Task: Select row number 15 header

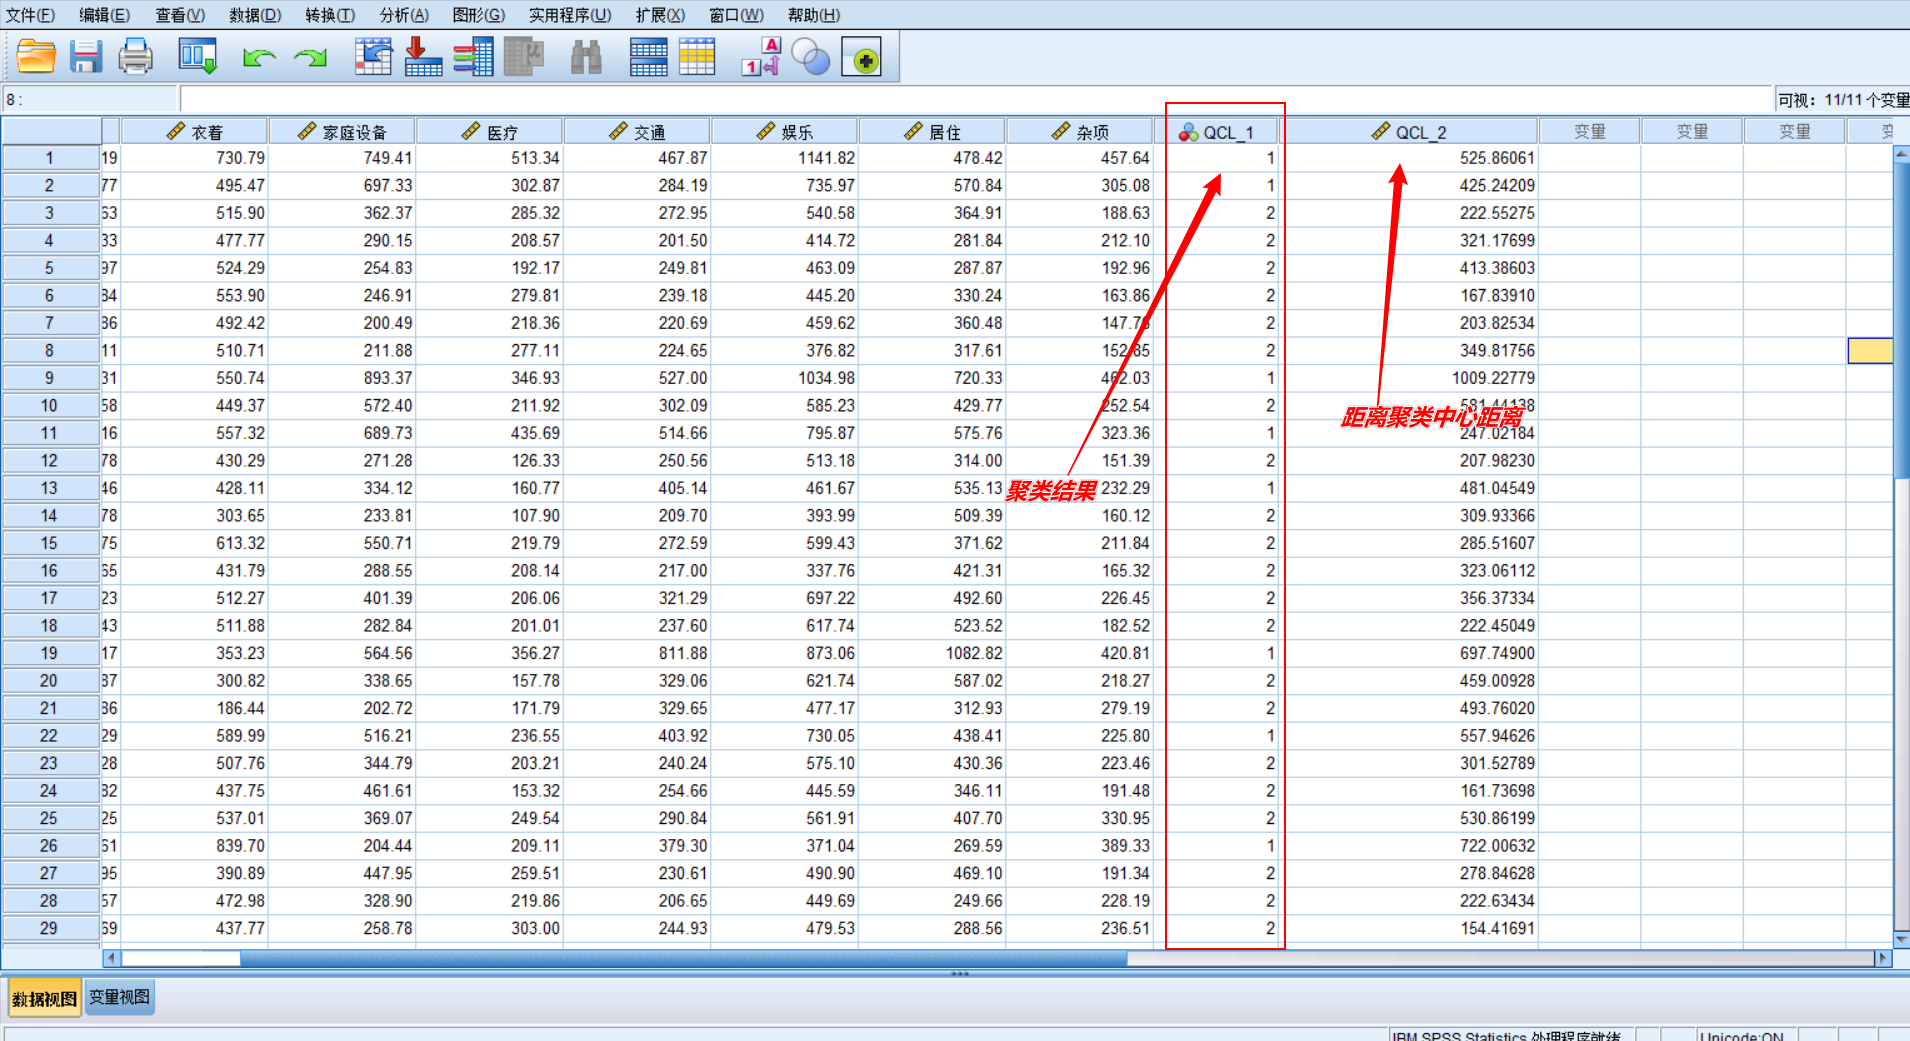Action: point(49,543)
